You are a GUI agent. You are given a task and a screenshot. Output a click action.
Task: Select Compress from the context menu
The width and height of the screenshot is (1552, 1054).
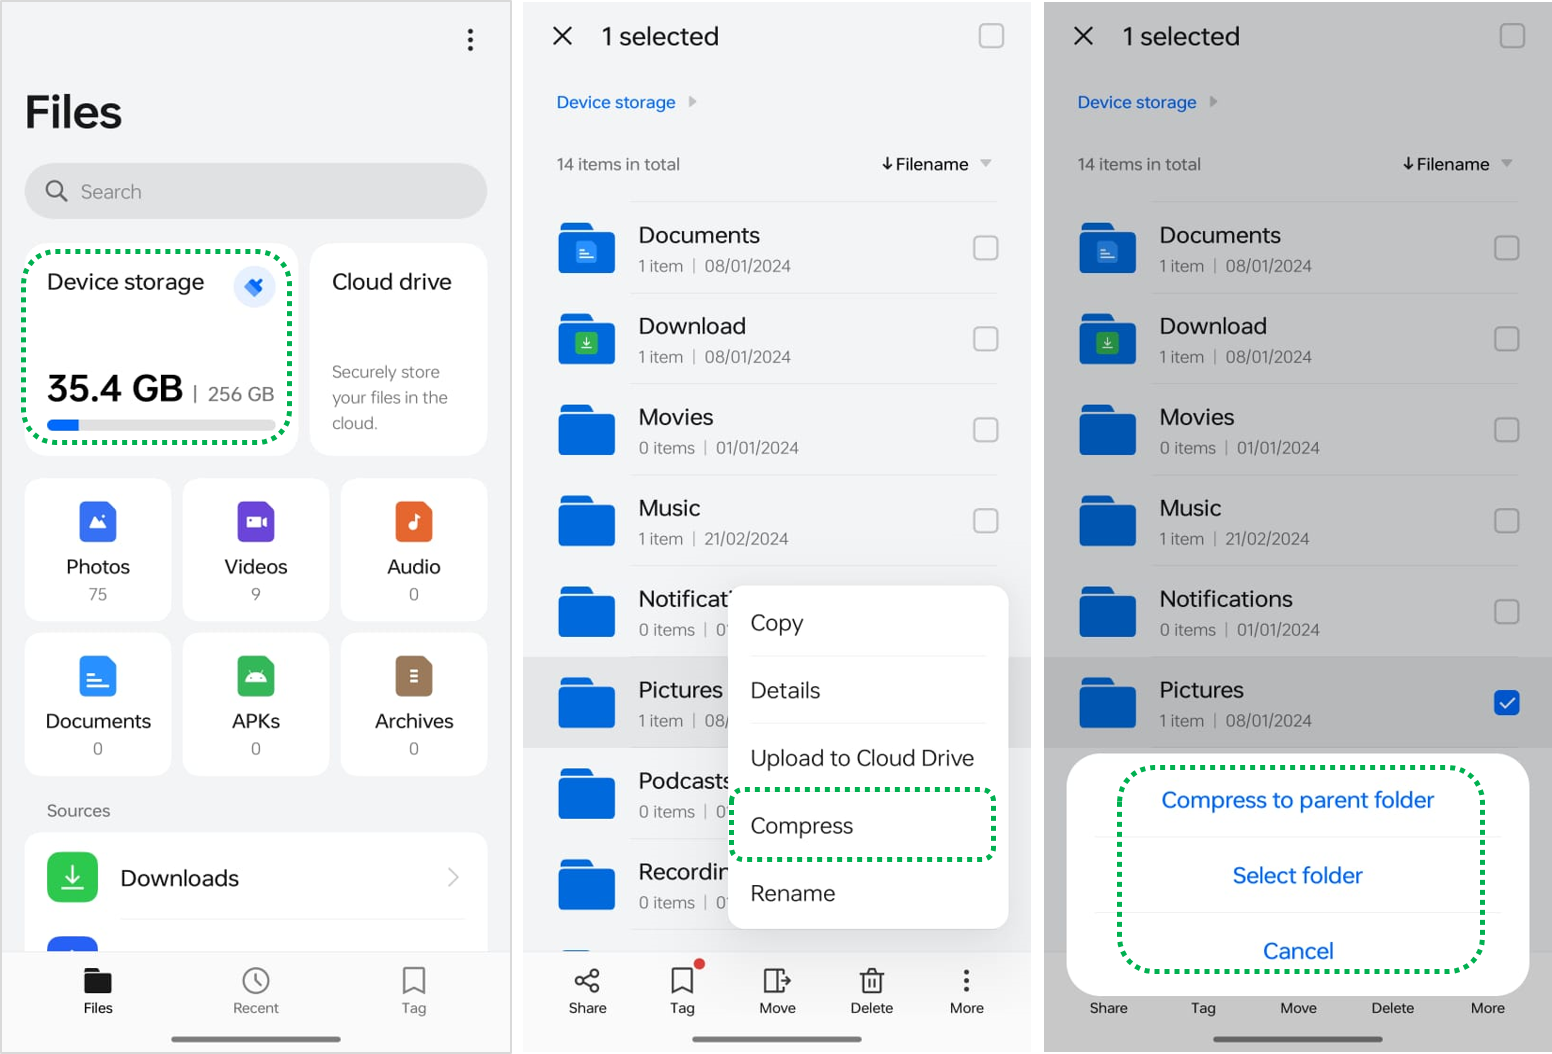click(x=802, y=826)
